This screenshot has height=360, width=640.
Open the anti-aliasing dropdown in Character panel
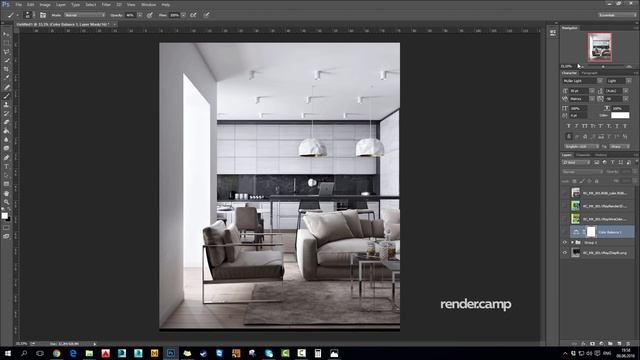point(619,147)
